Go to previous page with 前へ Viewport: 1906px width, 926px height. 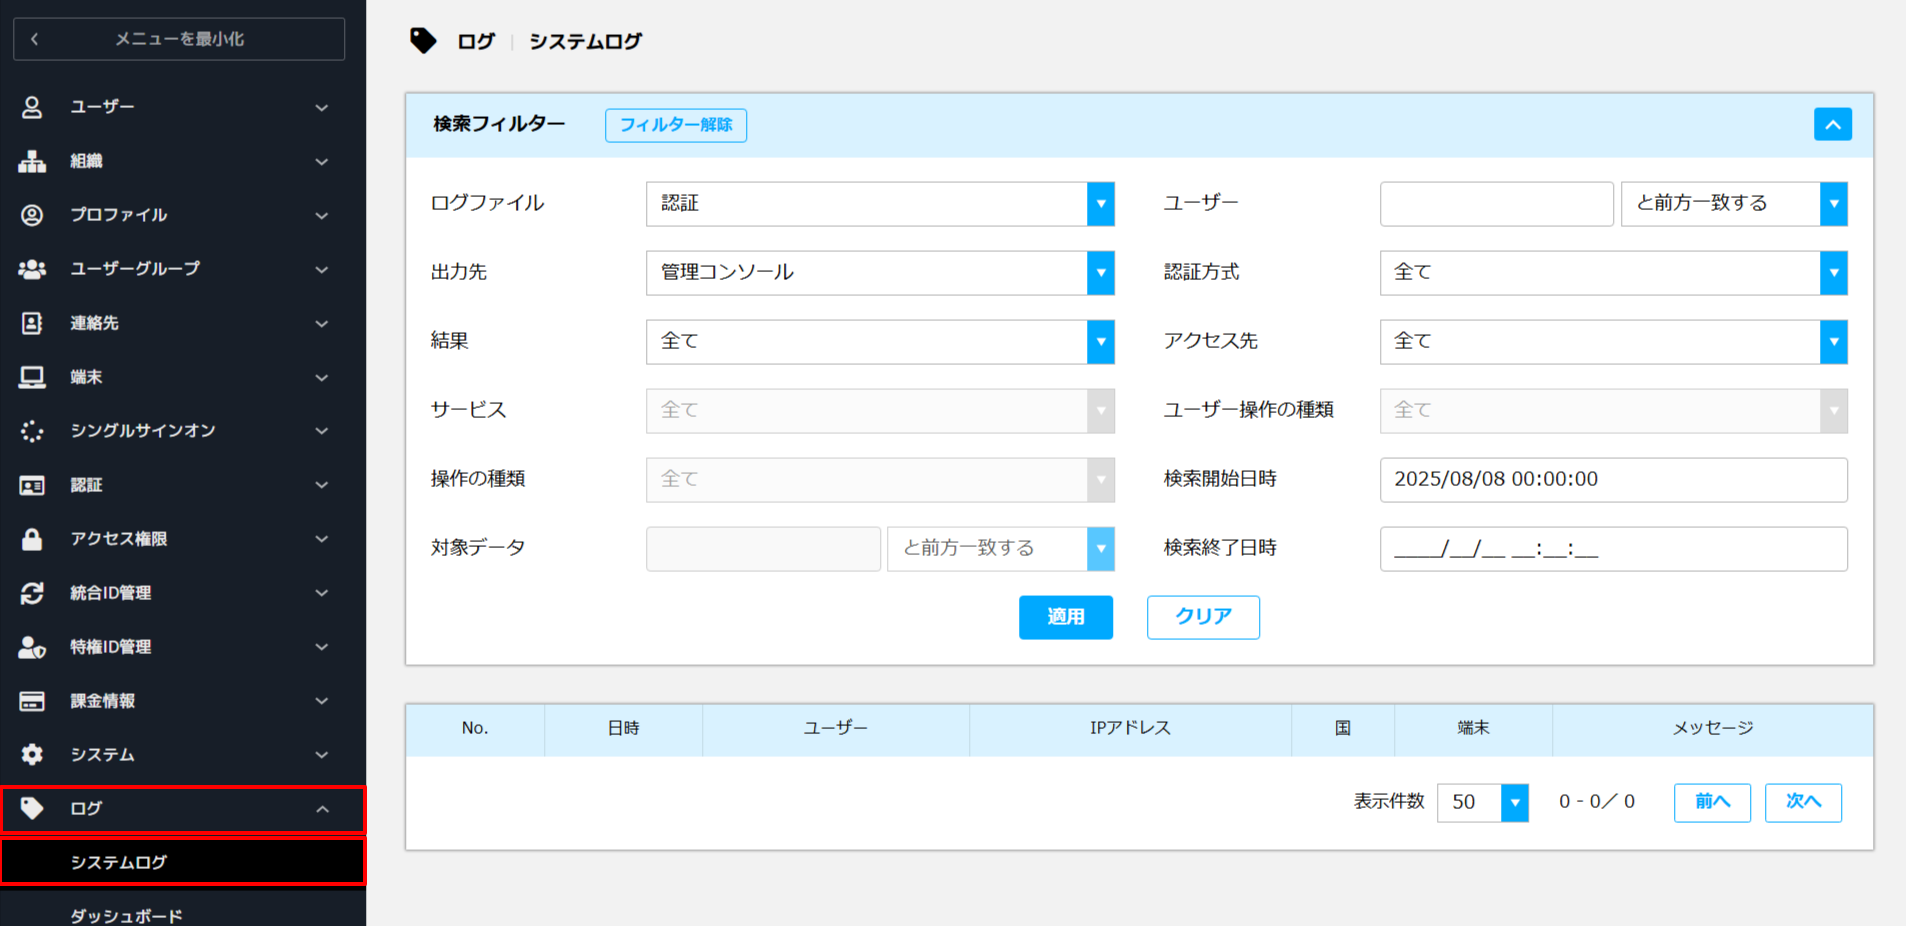[x=1712, y=802]
